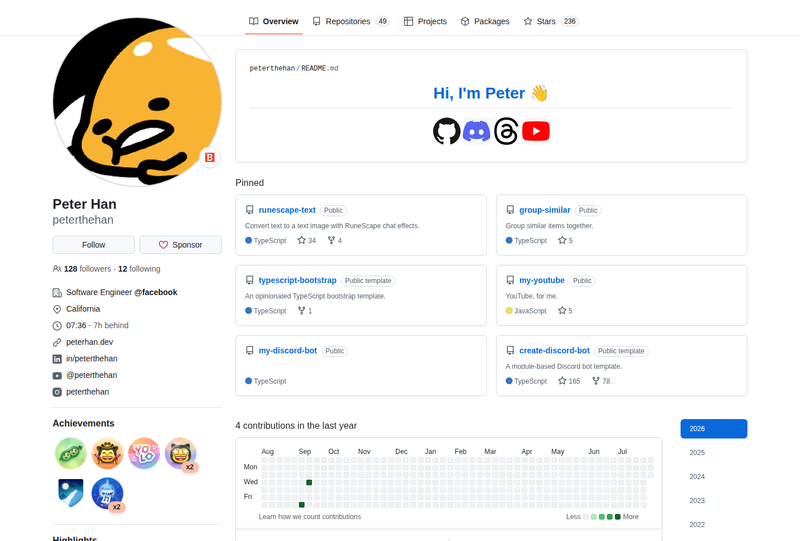Open the Pair Extraordinaire peas achievement badge
This screenshot has height=541, width=800.
click(70, 453)
